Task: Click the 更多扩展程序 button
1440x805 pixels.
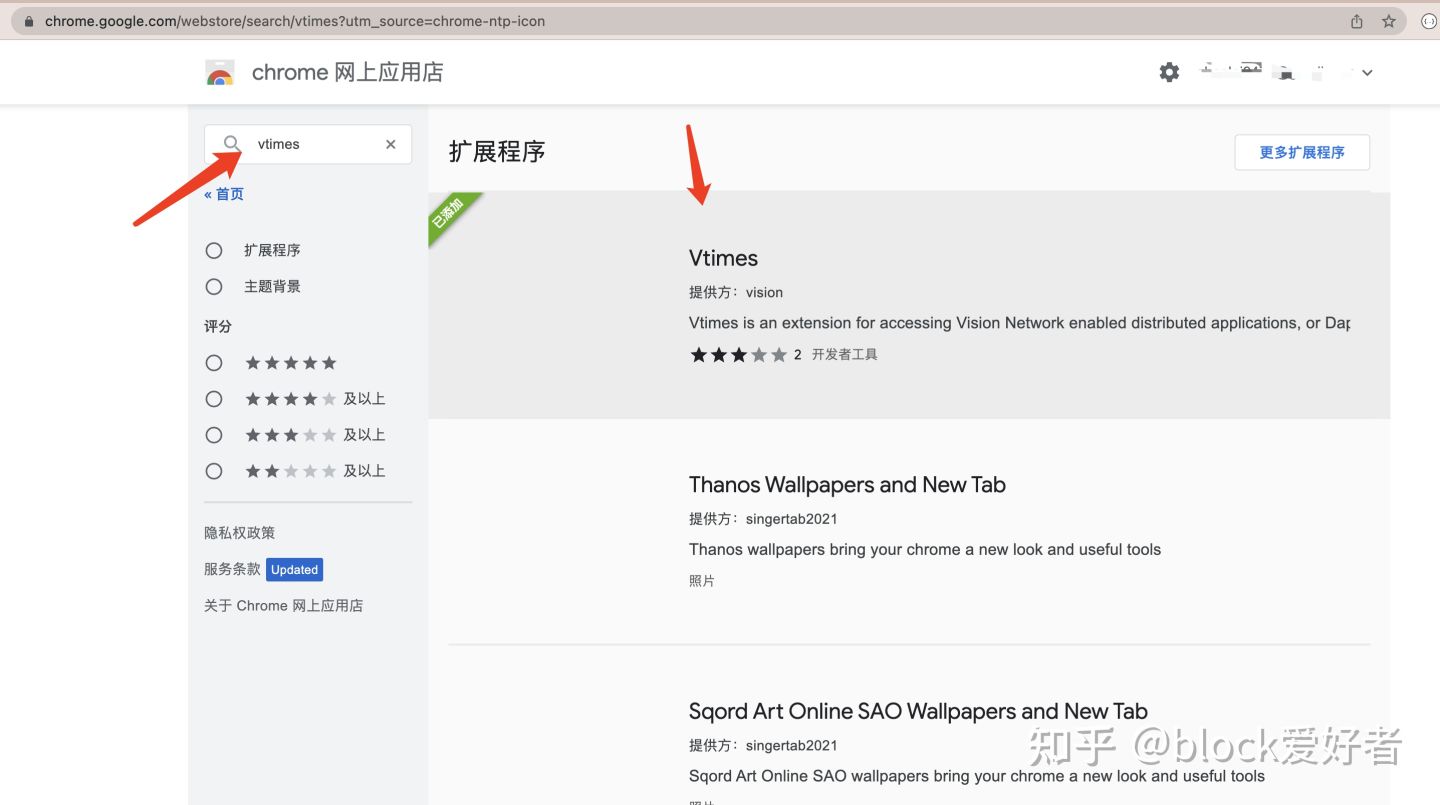Action: [1302, 152]
